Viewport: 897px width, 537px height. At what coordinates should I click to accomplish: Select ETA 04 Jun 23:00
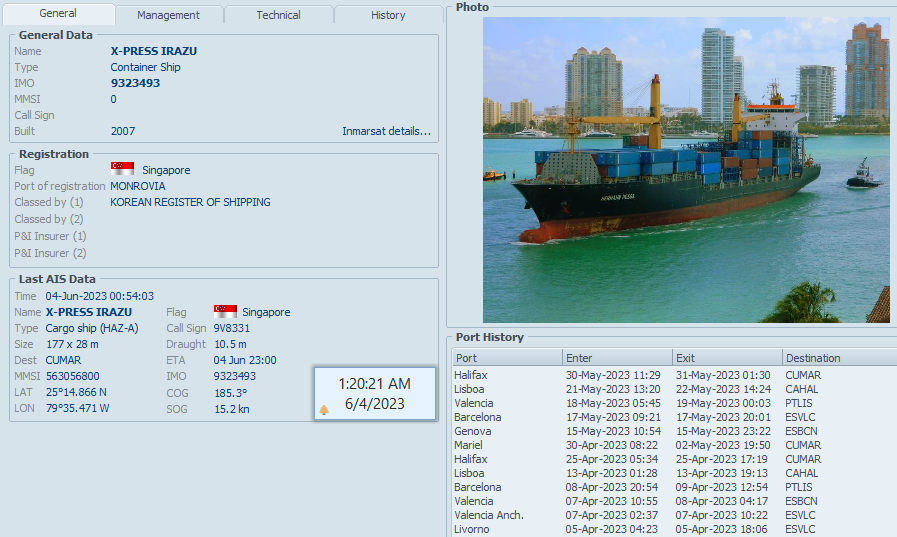coord(245,360)
